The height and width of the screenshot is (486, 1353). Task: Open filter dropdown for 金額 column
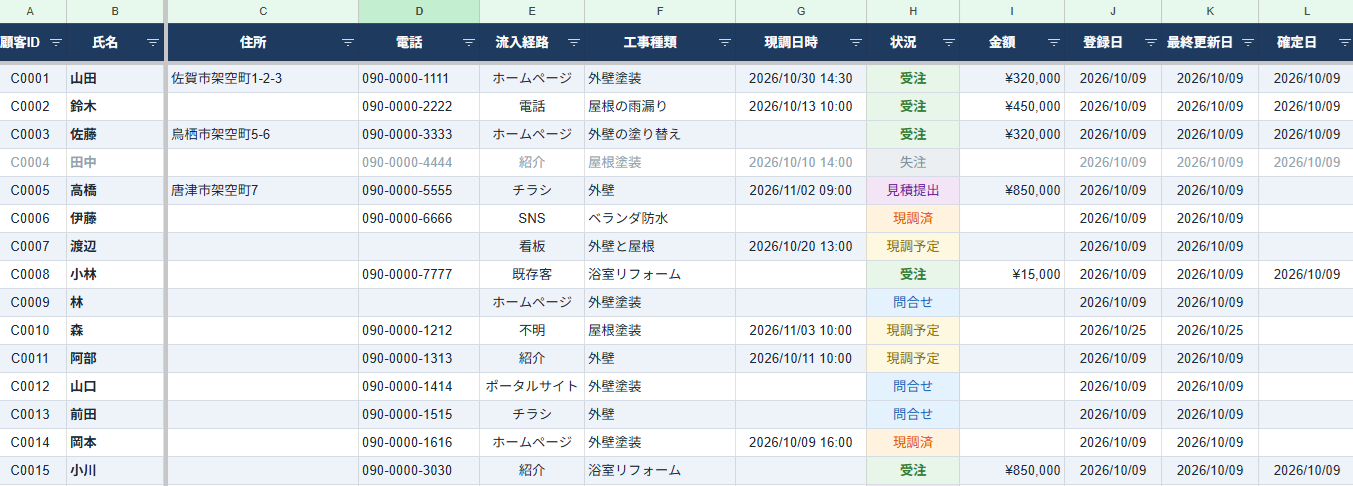(1054, 43)
